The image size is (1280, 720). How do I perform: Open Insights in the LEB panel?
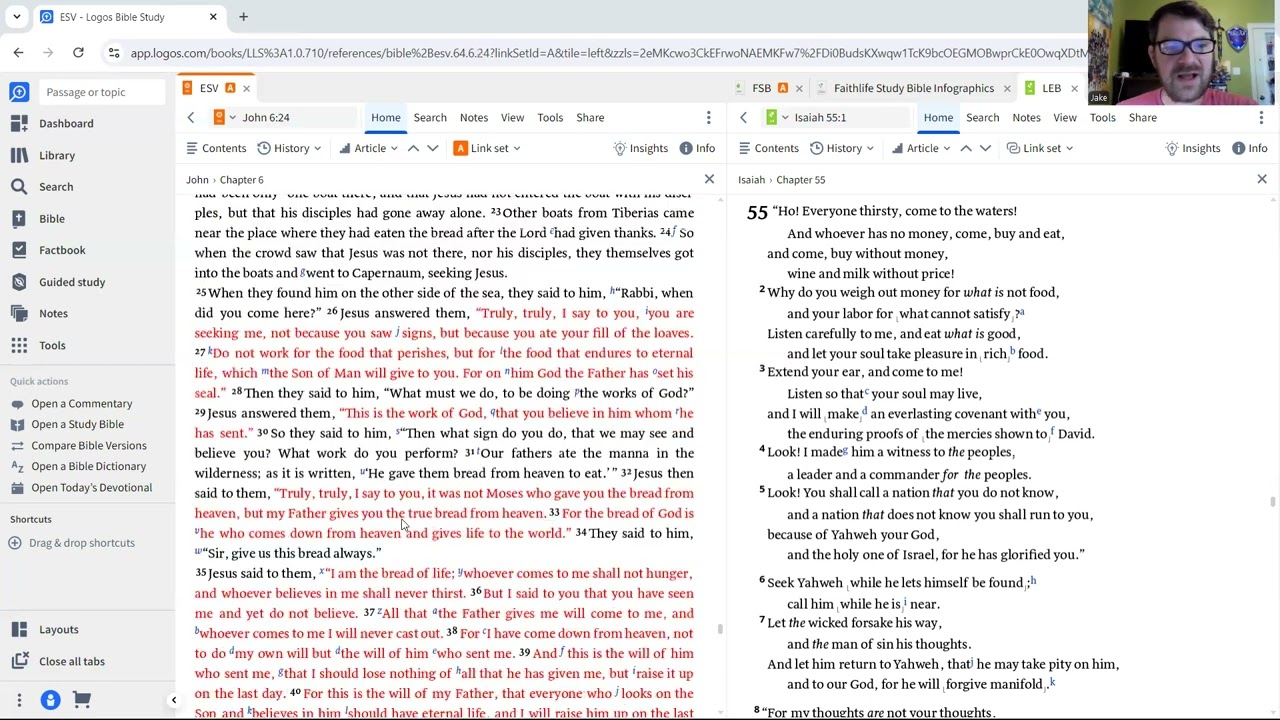click(1192, 148)
